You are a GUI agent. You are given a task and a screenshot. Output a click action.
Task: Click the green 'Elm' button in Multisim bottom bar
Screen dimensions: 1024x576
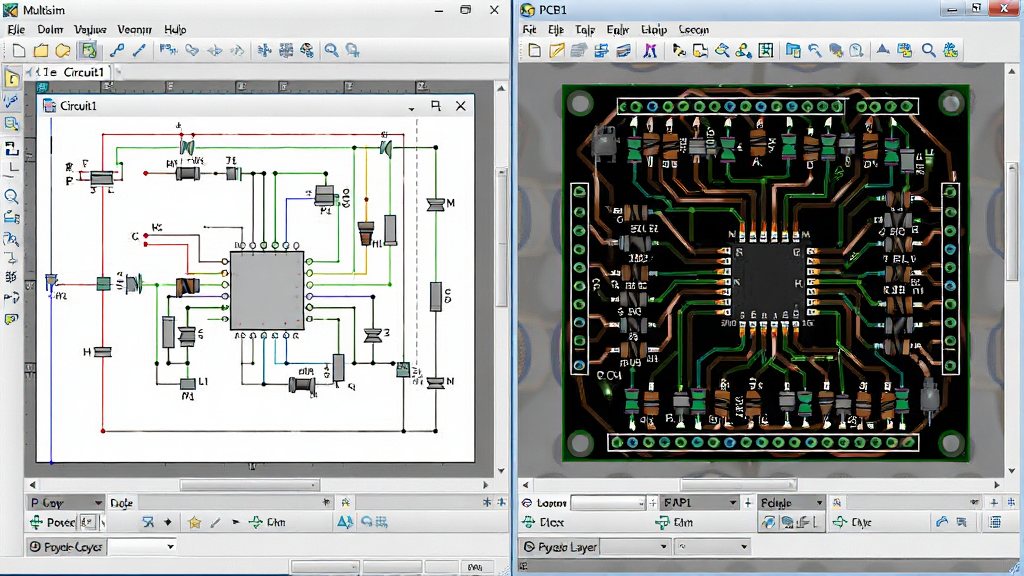click(x=268, y=522)
